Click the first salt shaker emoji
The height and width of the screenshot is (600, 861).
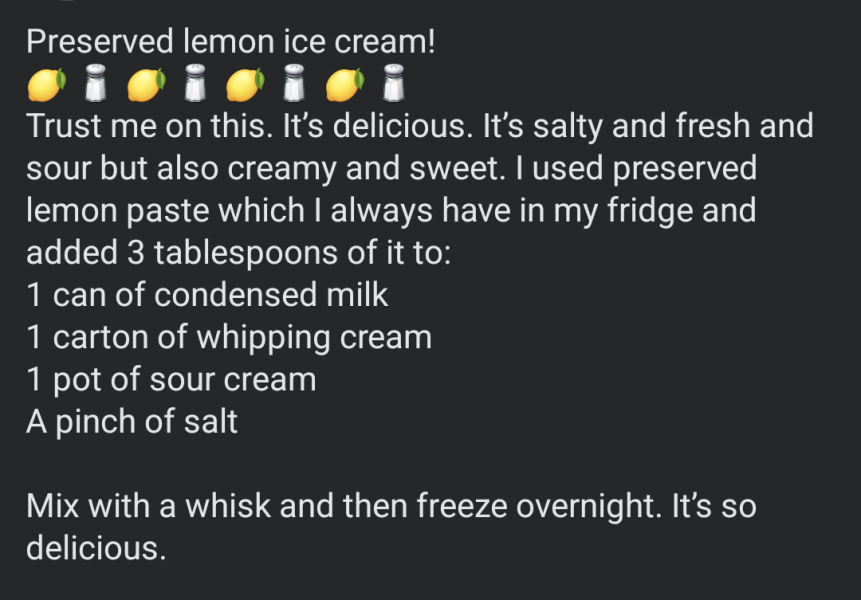tap(95, 85)
